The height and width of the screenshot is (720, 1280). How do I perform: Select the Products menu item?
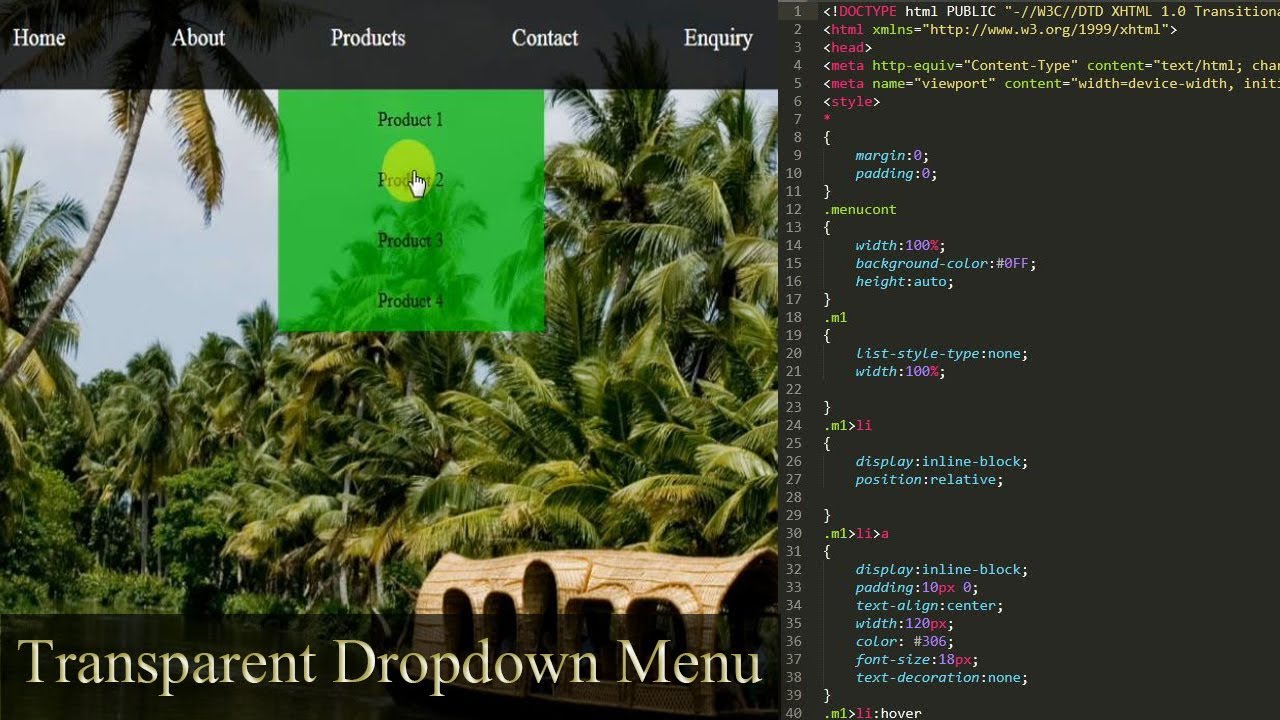click(x=368, y=38)
